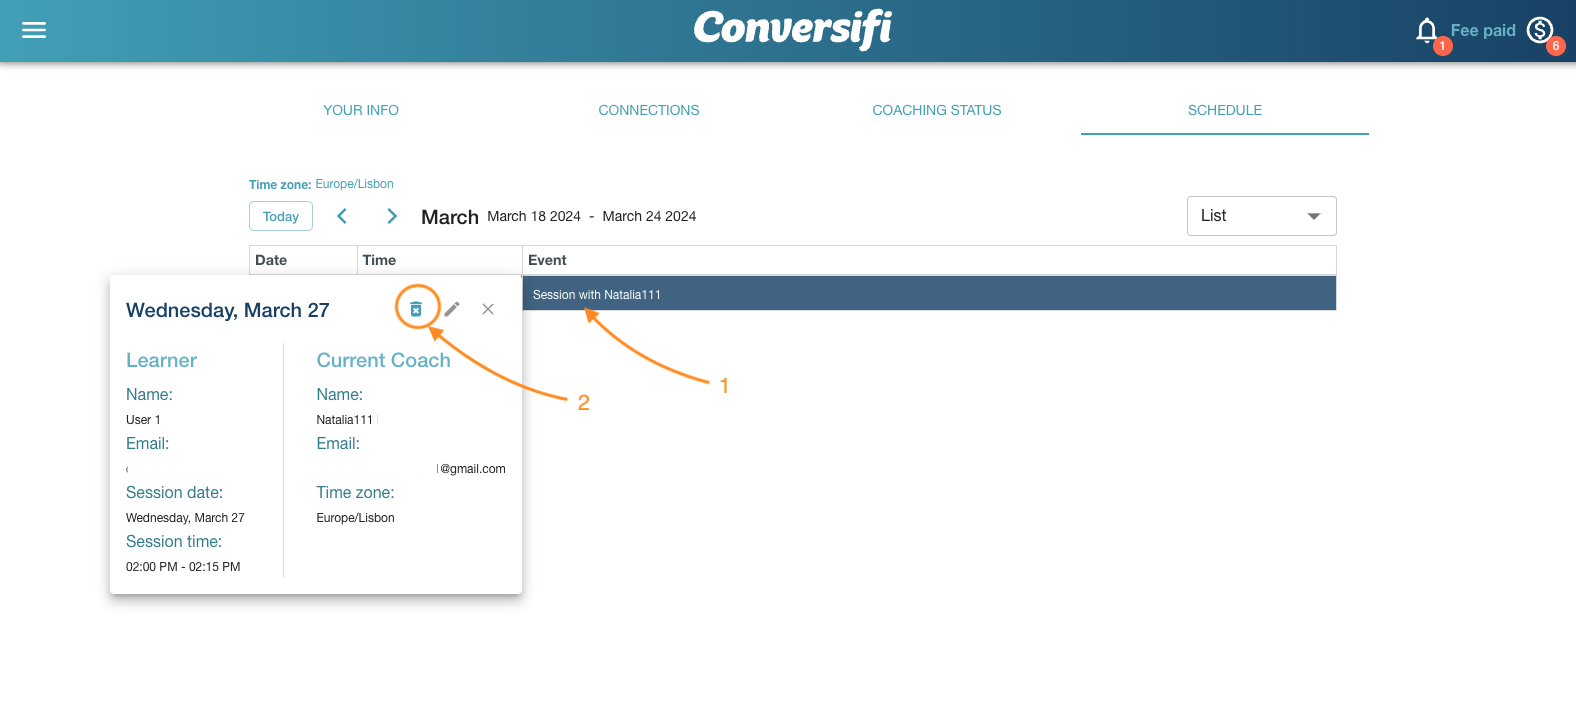Click the Session date value Wednesday, March 27

coord(185,518)
